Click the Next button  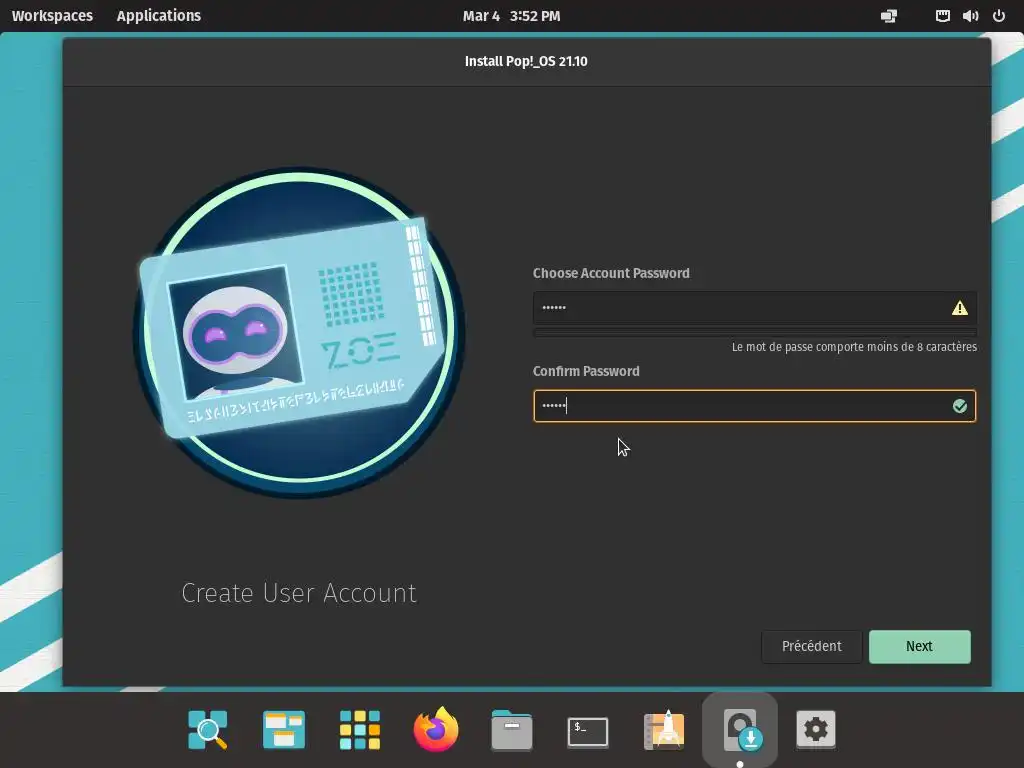(920, 647)
